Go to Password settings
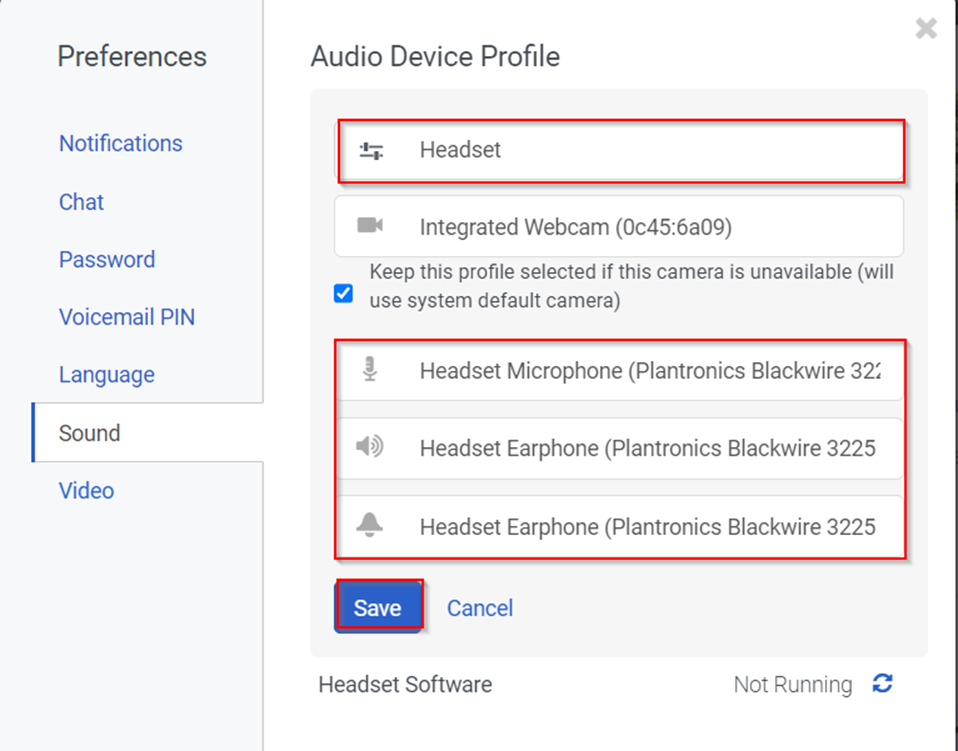Image resolution: width=958 pixels, height=751 pixels. point(107,260)
